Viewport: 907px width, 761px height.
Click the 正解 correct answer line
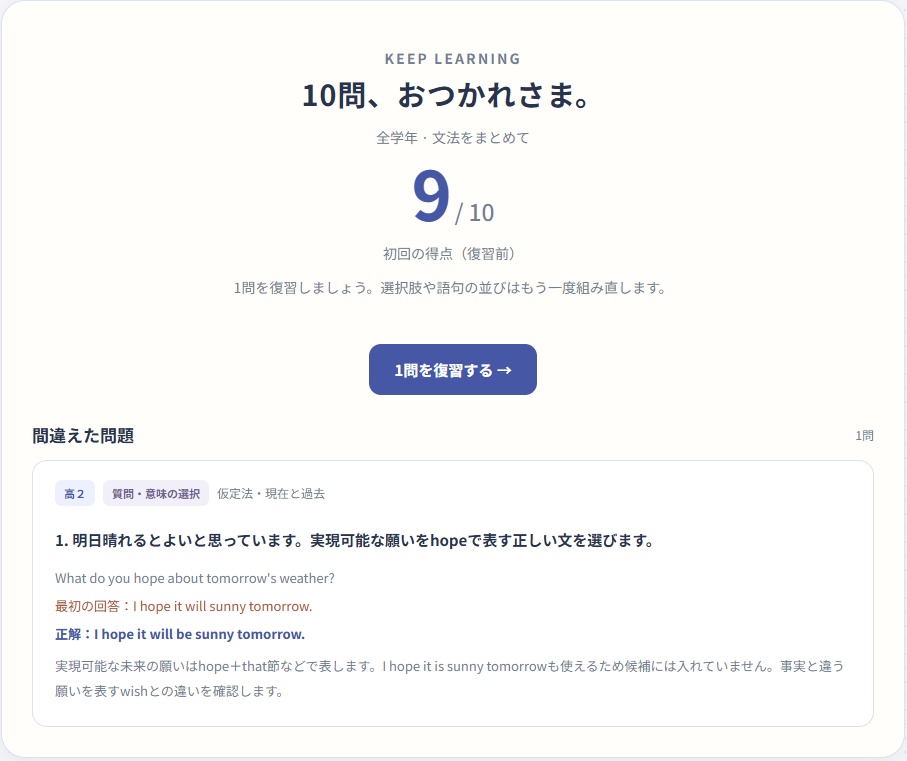180,634
